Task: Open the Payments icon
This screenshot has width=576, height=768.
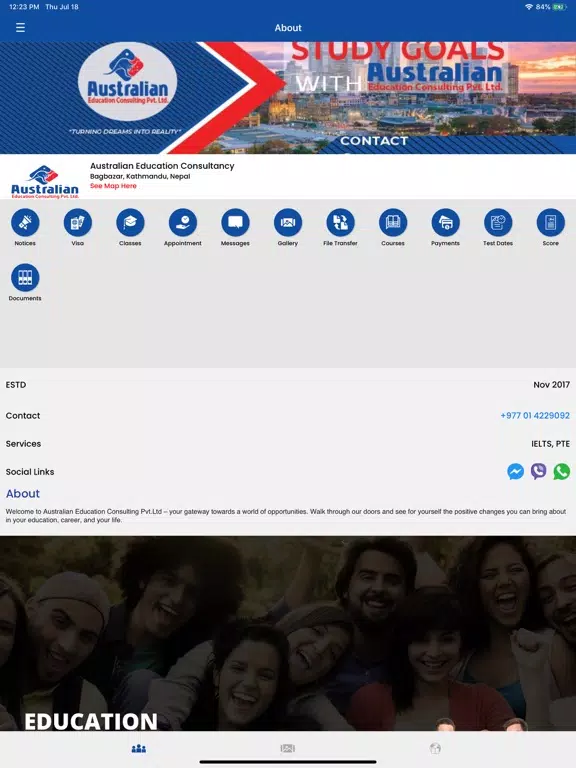Action: pos(446,222)
